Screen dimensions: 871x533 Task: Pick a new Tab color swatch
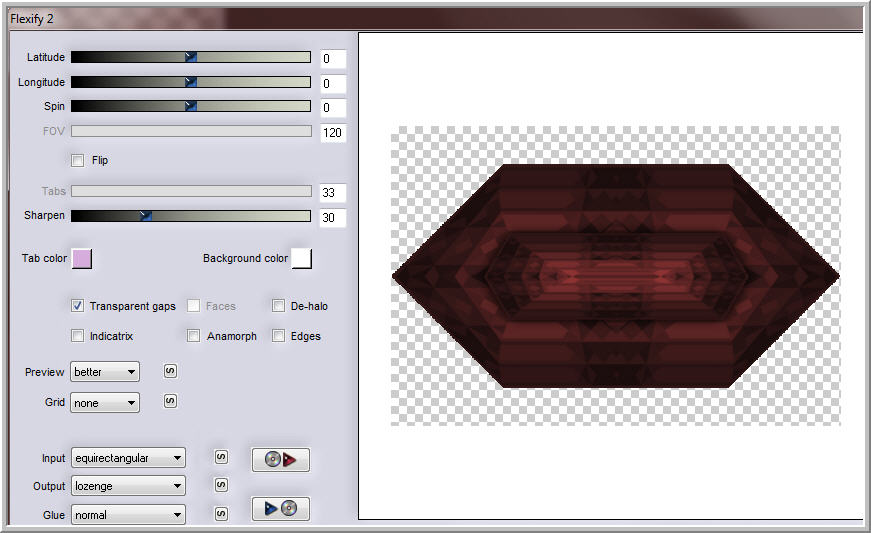point(83,259)
